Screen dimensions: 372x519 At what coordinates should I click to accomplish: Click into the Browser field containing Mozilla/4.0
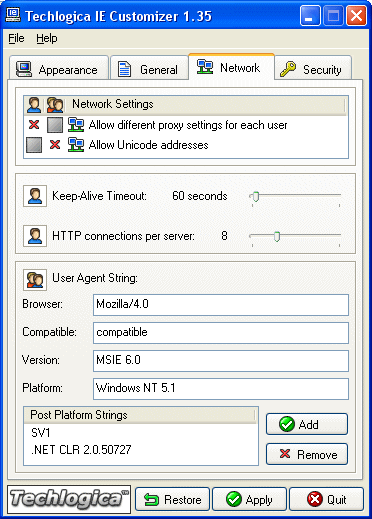(x=221, y=305)
